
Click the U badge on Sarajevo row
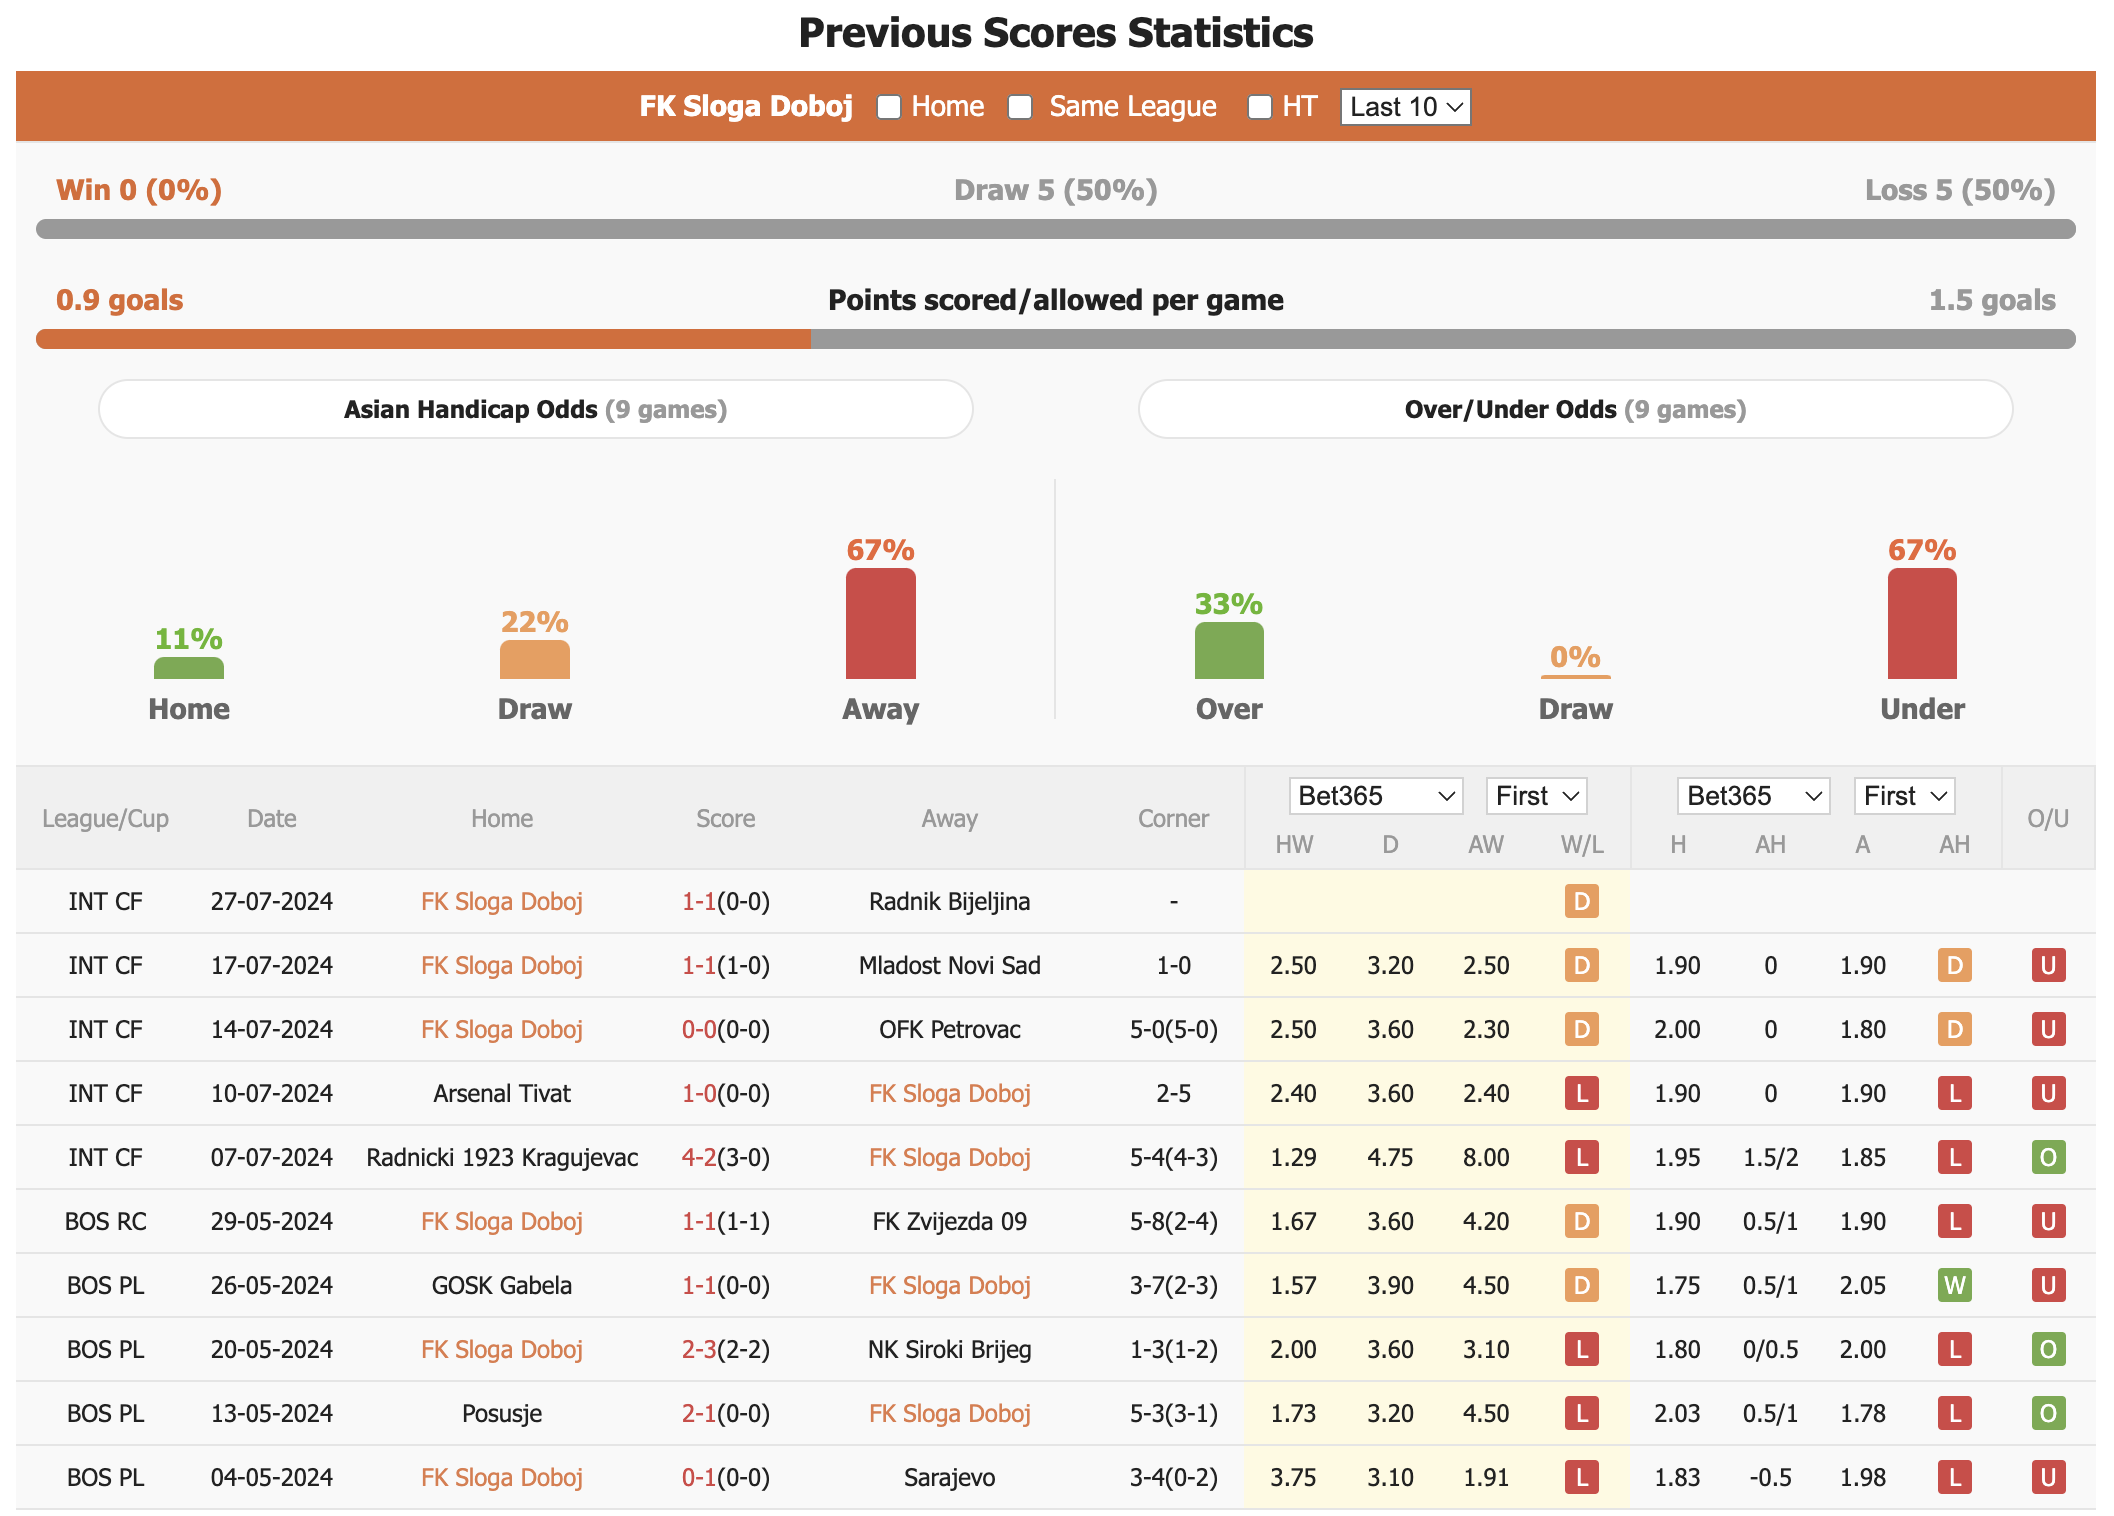(x=2048, y=1477)
